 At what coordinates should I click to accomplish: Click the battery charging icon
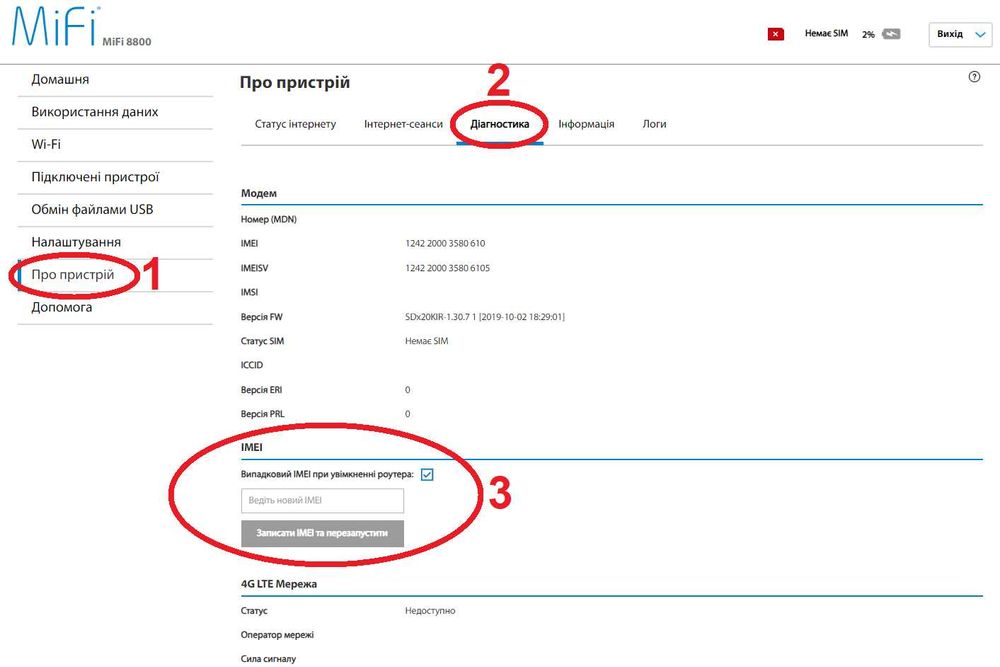[x=891, y=34]
